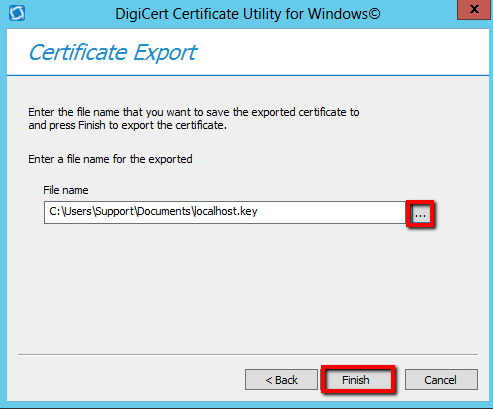Click 'Enter a file name for the exported' text
The width and height of the screenshot is (493, 409).
[110, 159]
